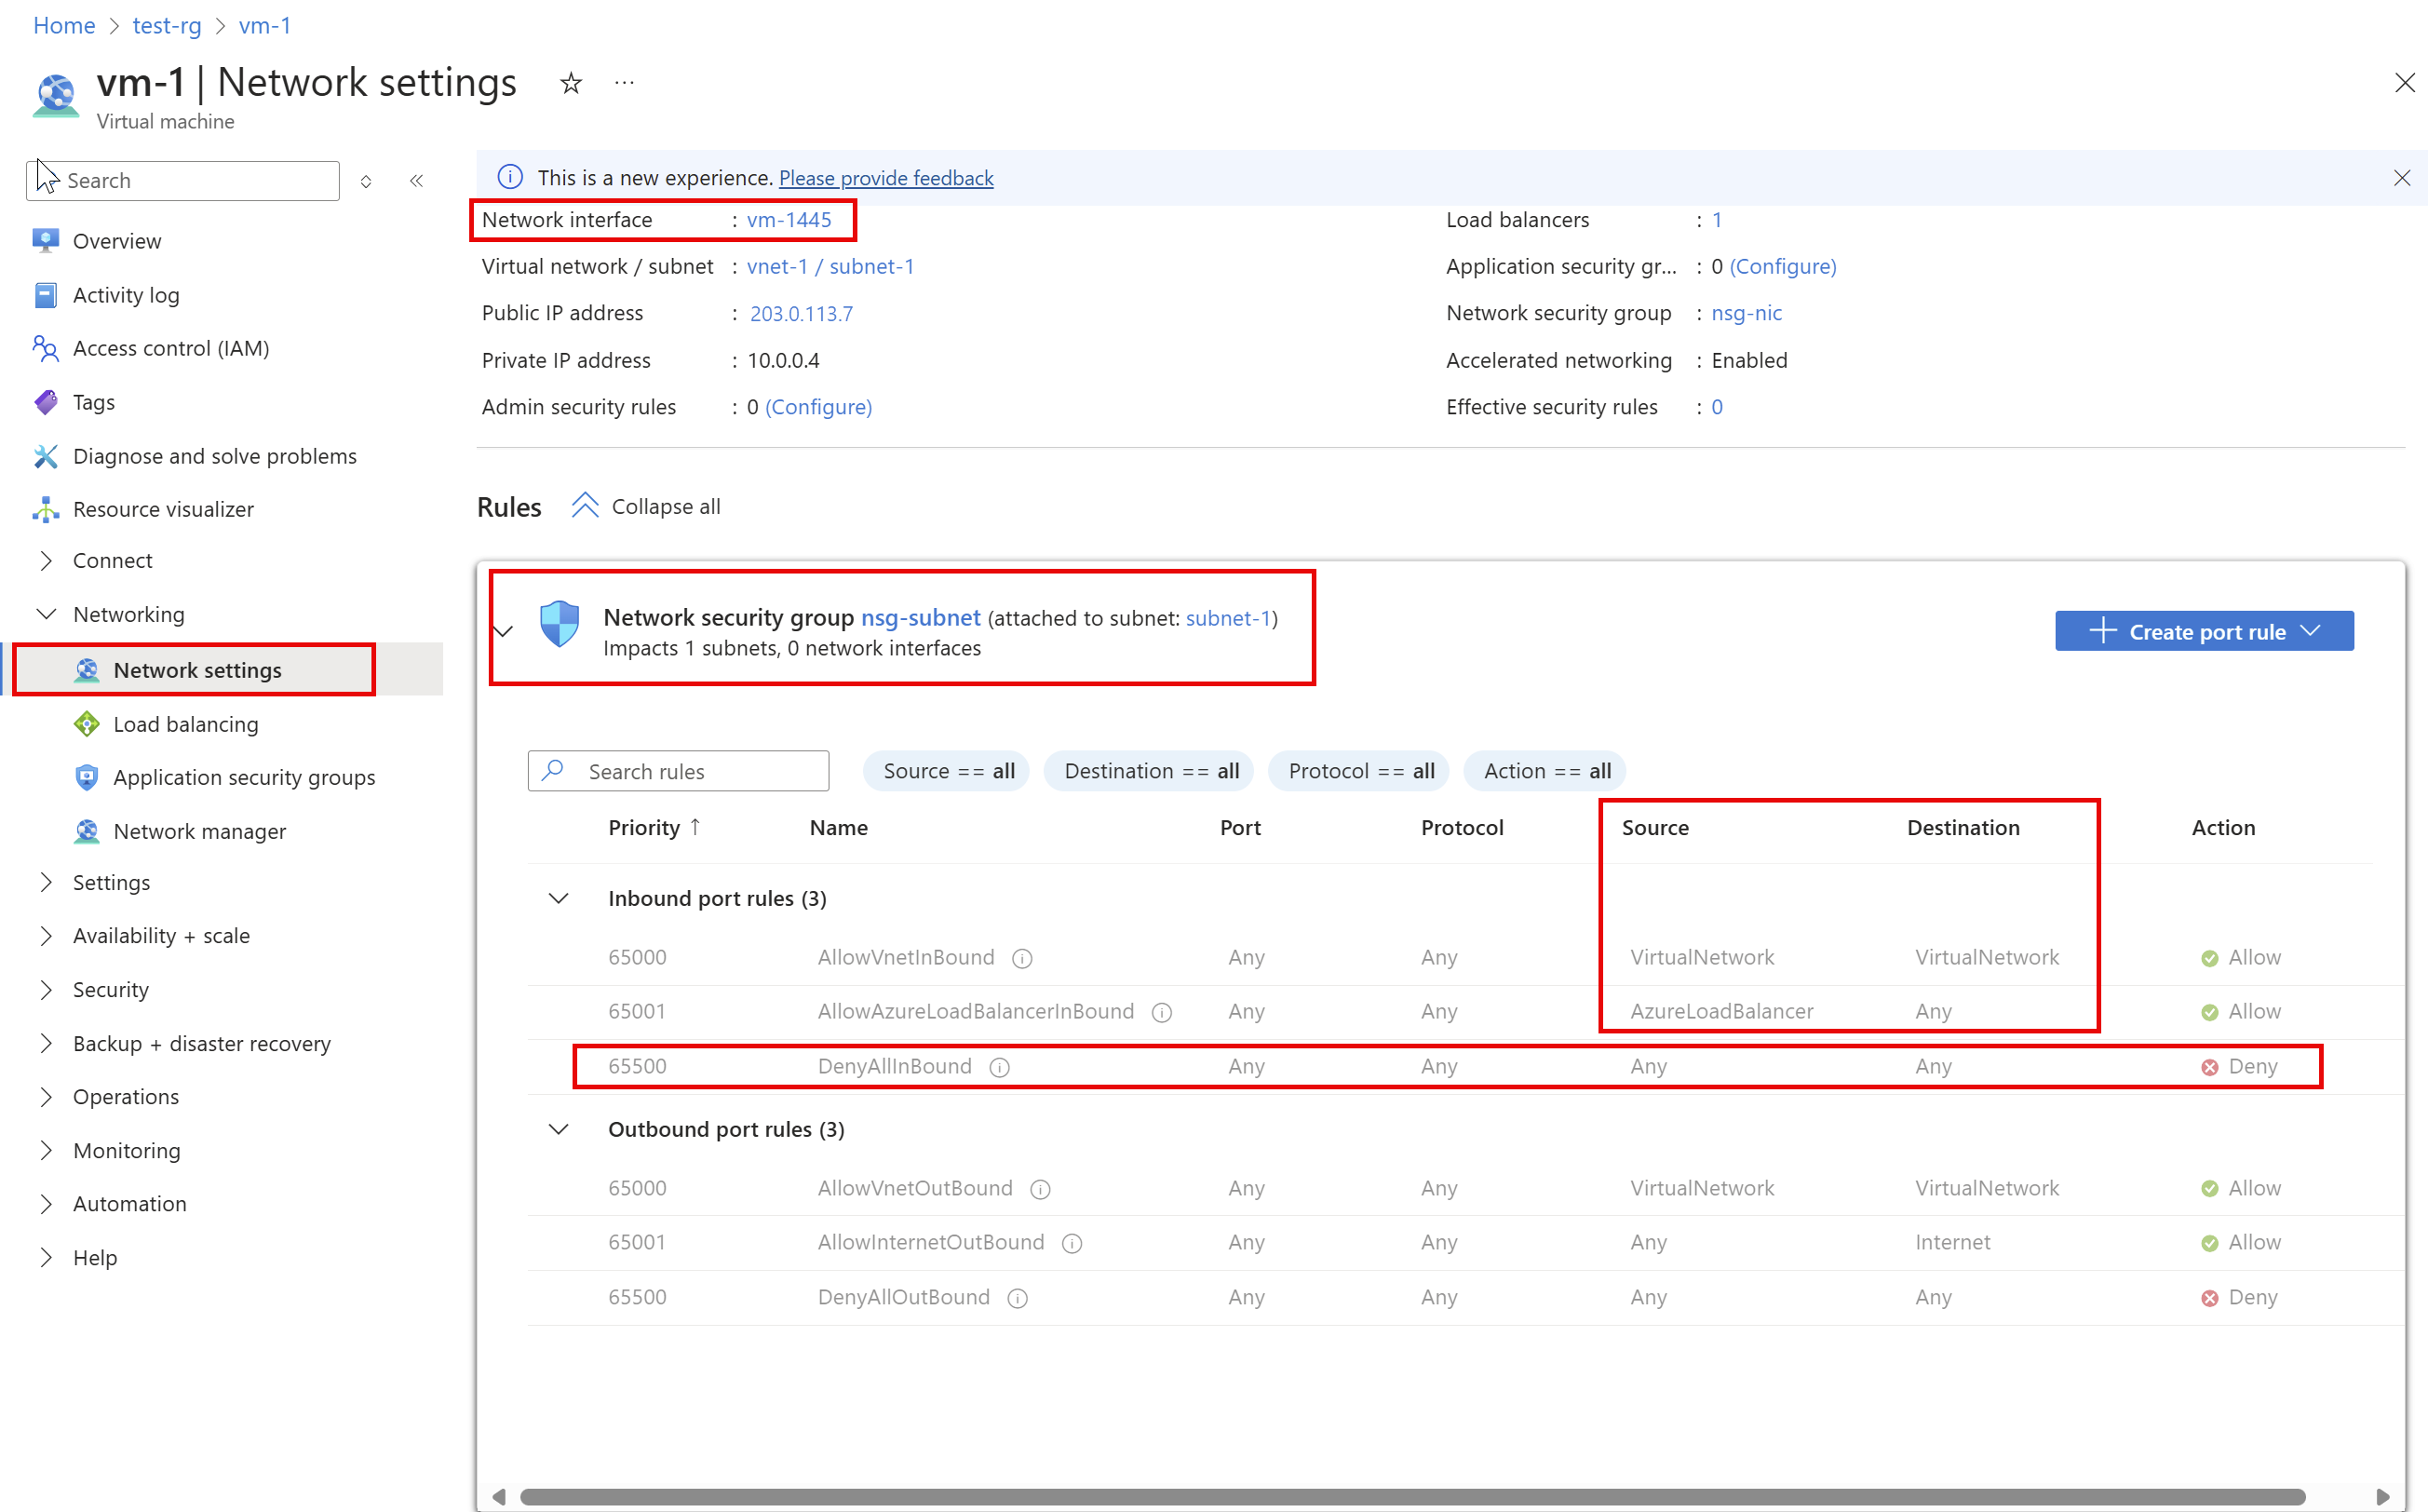Open the Create port rule dropdown arrow
This screenshot has height=1512, width=2428.
[x=2310, y=631]
